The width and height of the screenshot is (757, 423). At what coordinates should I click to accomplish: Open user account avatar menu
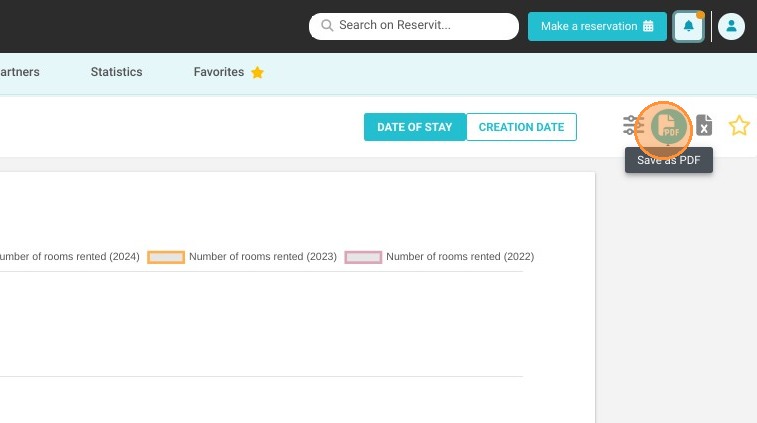731,26
